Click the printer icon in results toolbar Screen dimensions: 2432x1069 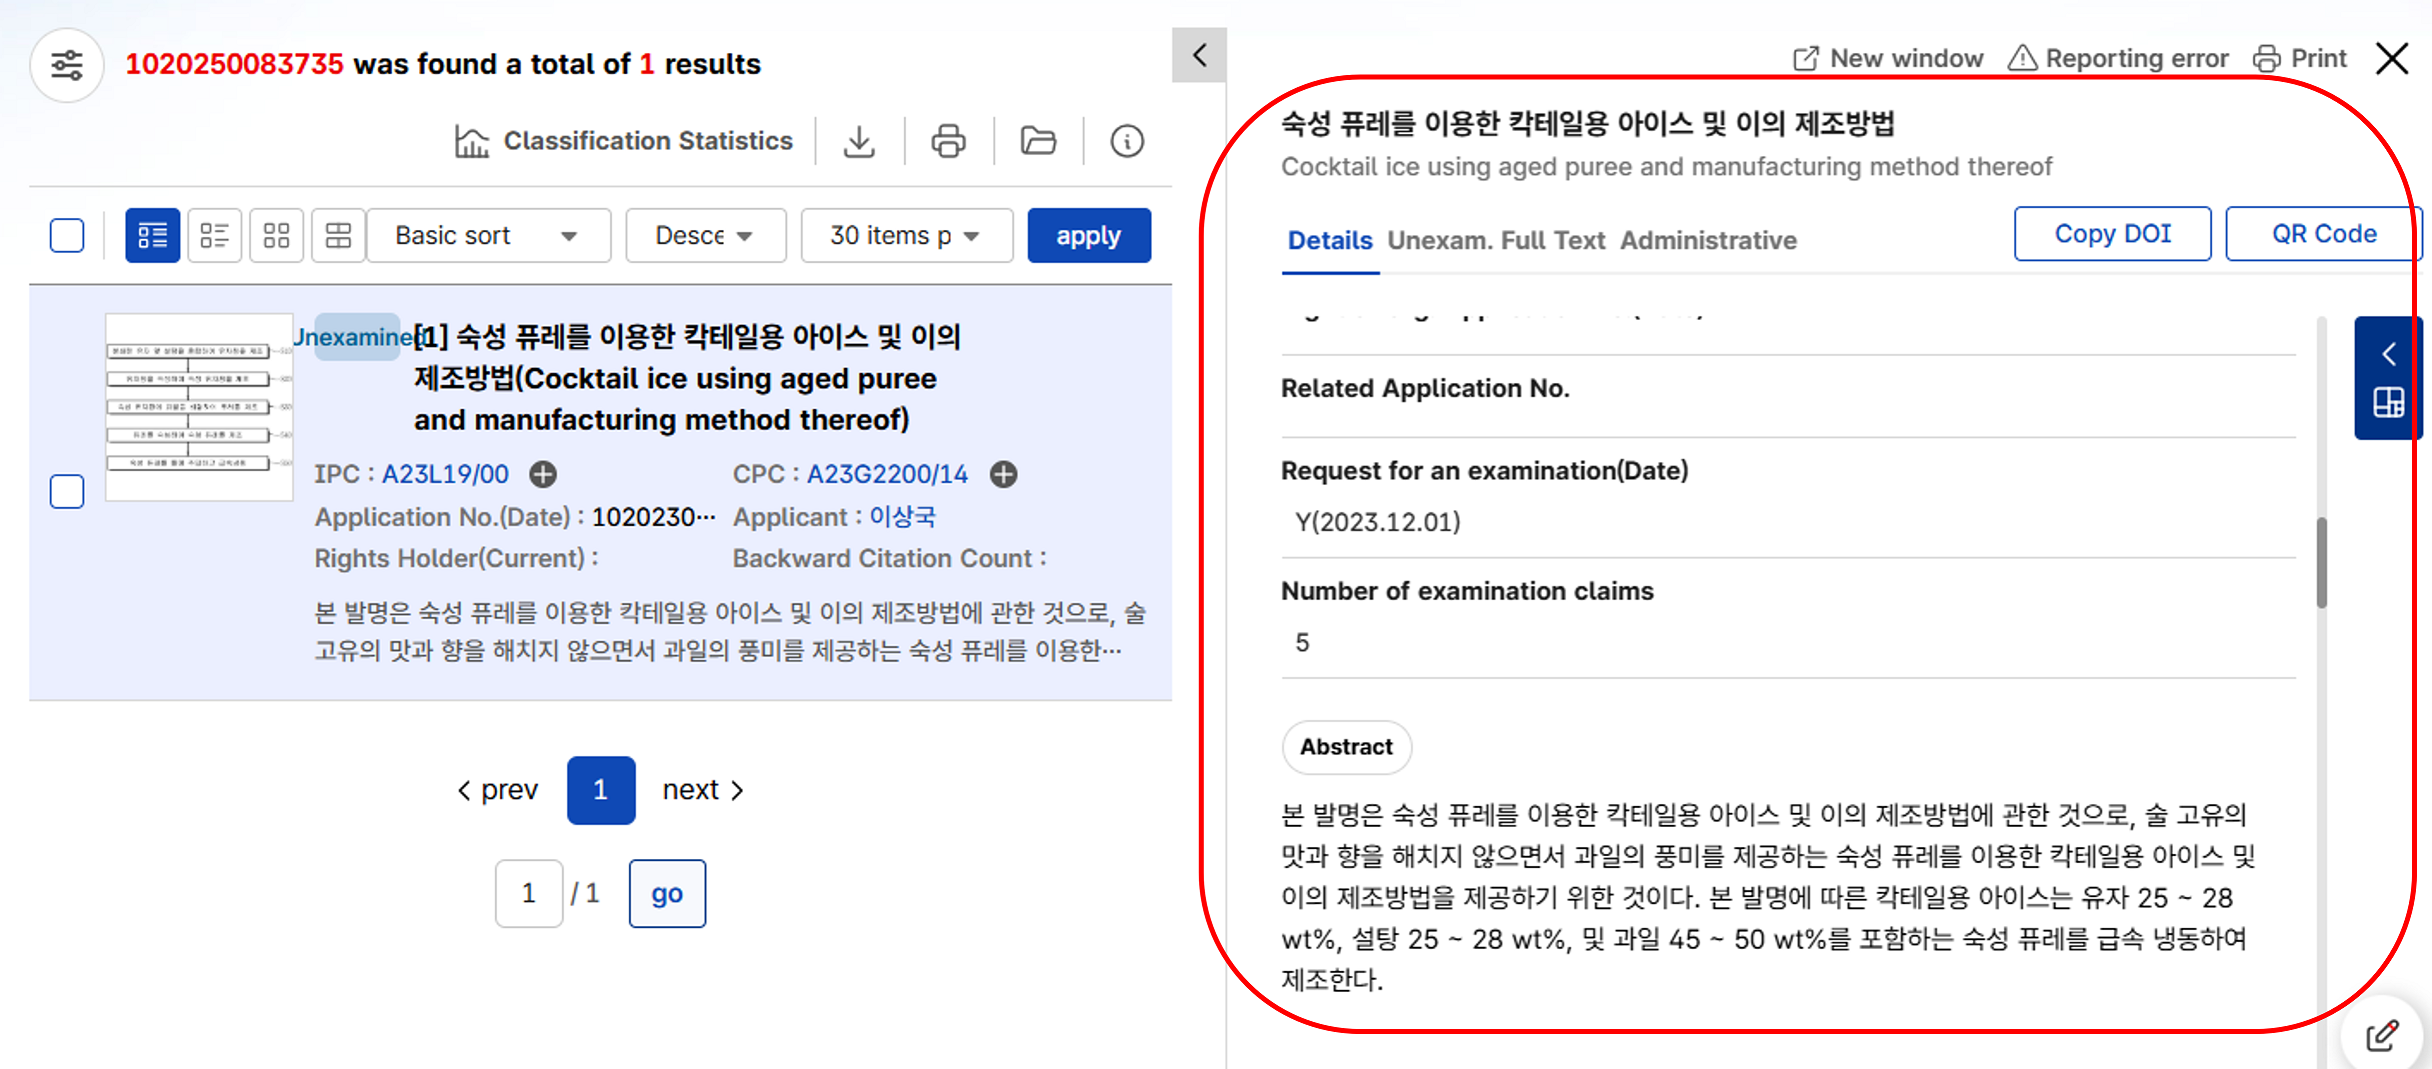click(x=948, y=141)
